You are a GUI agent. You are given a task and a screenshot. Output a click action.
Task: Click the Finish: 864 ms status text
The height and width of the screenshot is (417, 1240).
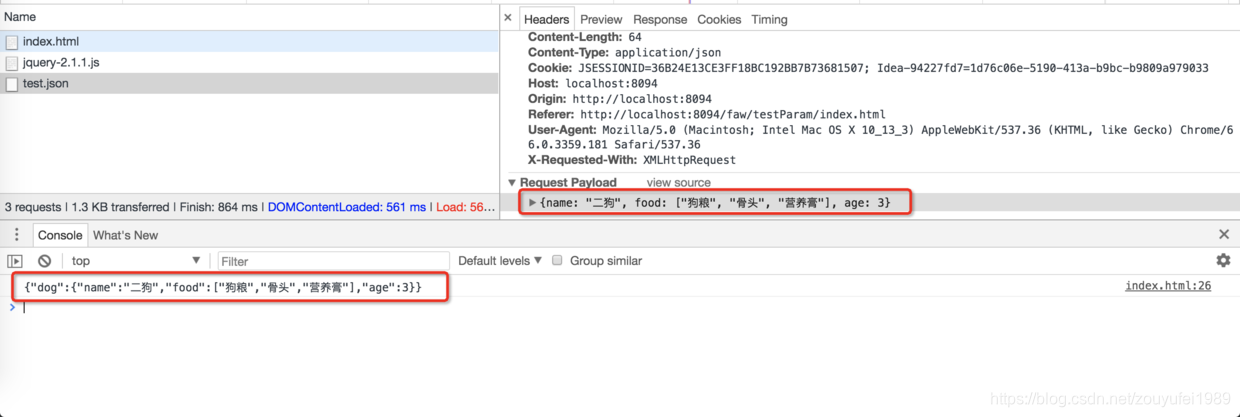[217, 207]
